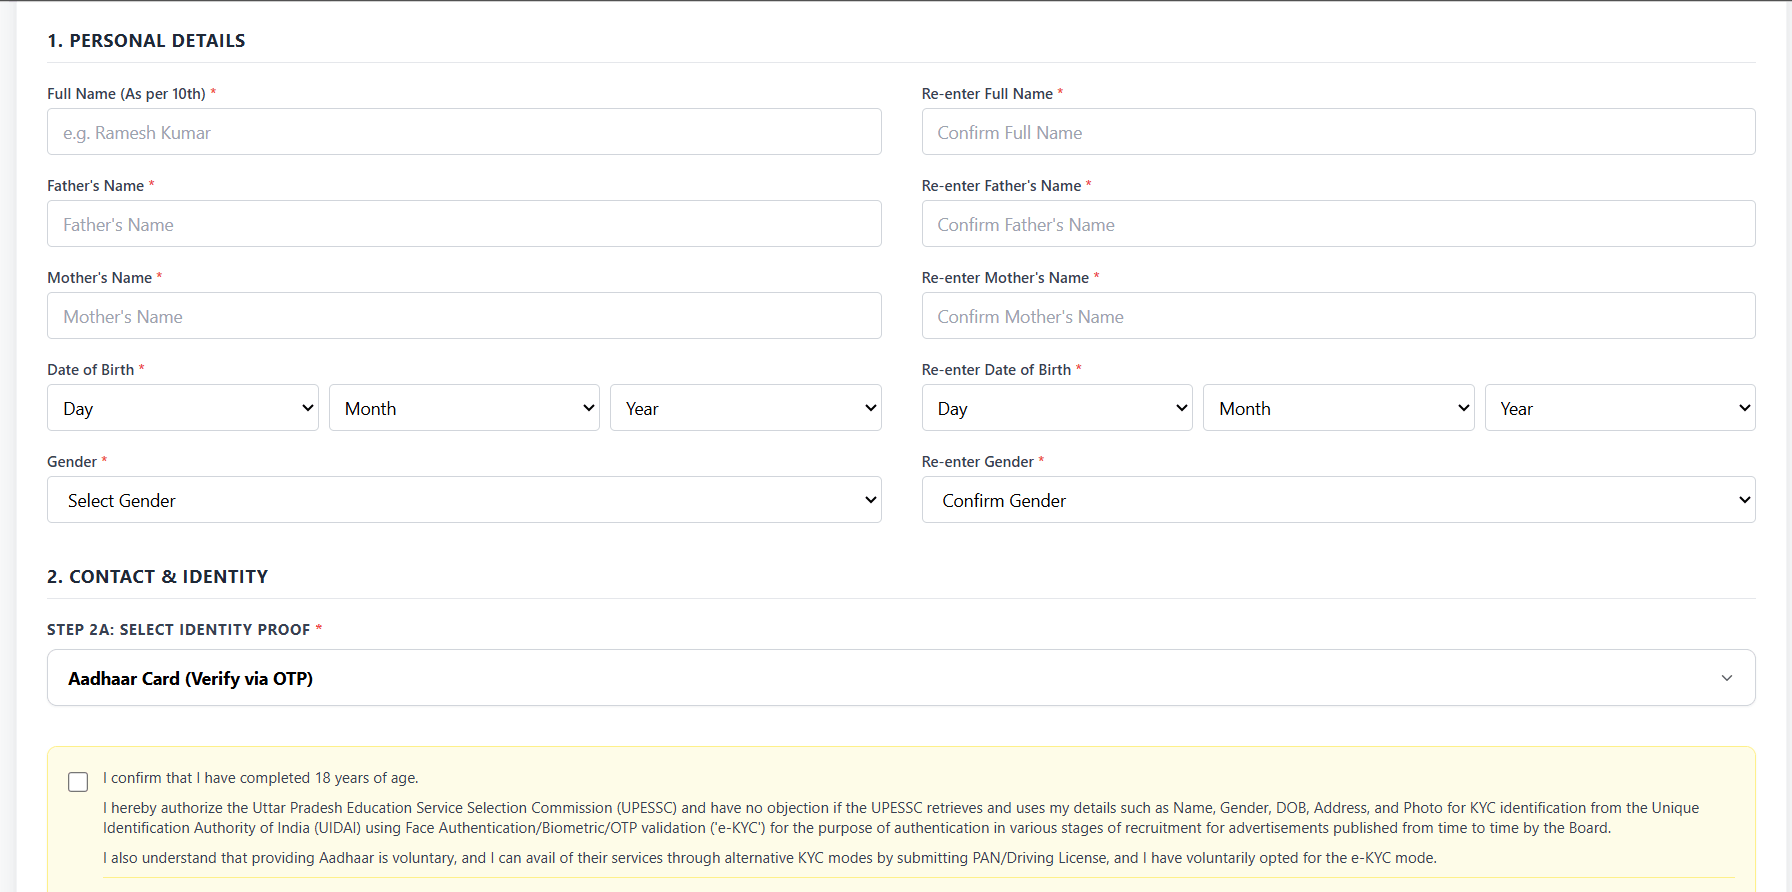
Task: Expand the Re-enter Date of Birth Month dropdown
Action: [x=1338, y=408]
